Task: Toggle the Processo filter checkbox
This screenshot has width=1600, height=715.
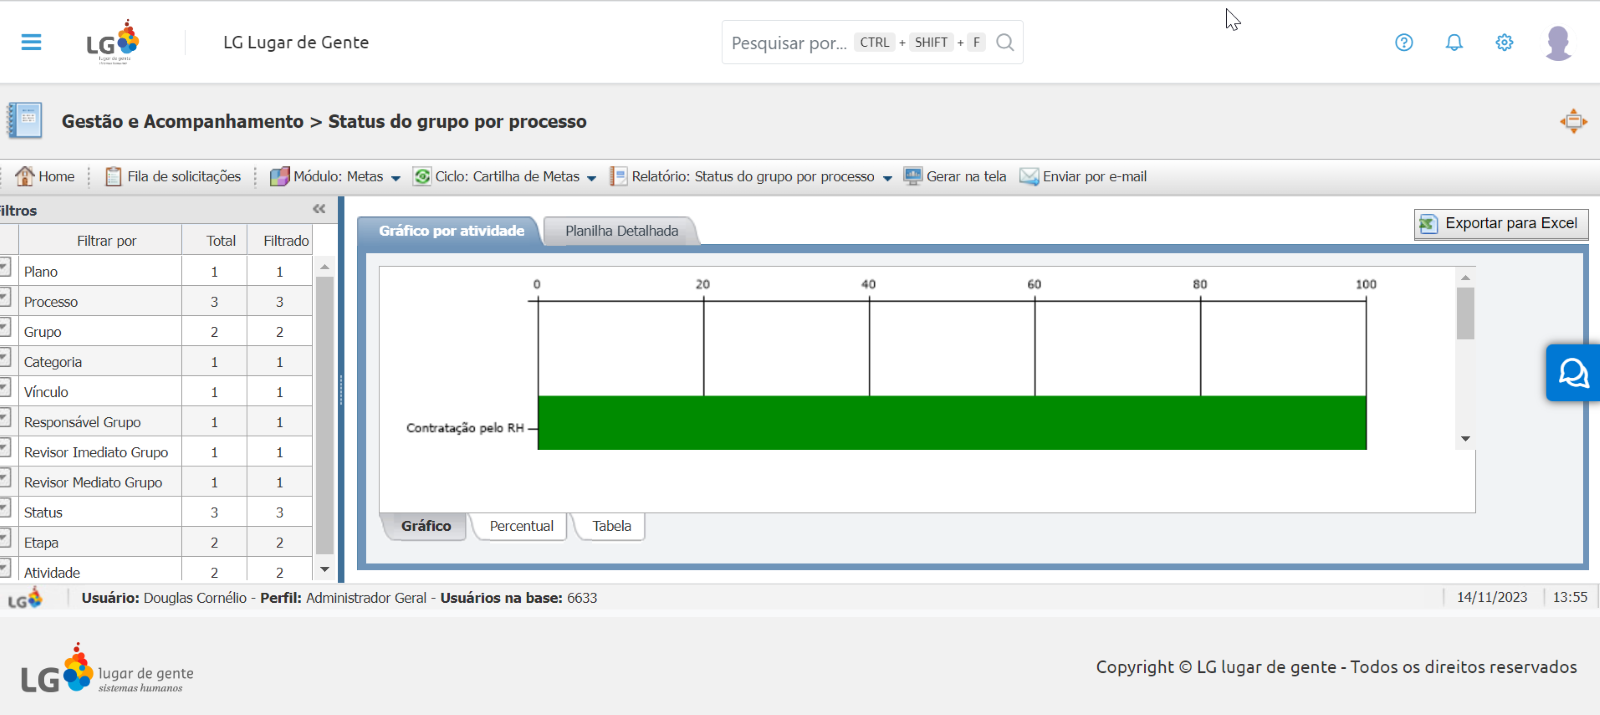Action: (x=4, y=297)
